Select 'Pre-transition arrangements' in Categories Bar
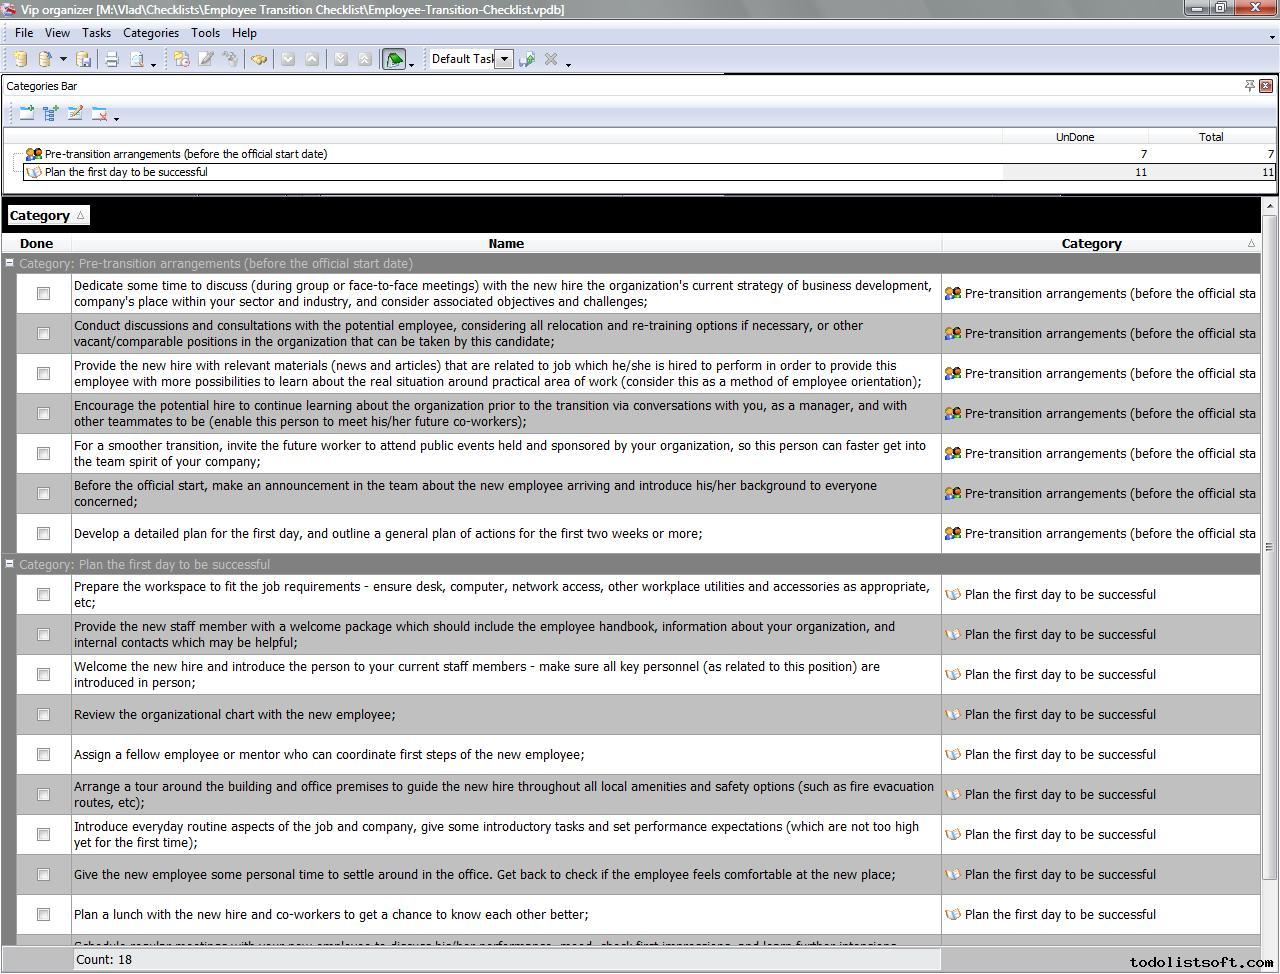This screenshot has width=1280, height=974. coord(185,154)
